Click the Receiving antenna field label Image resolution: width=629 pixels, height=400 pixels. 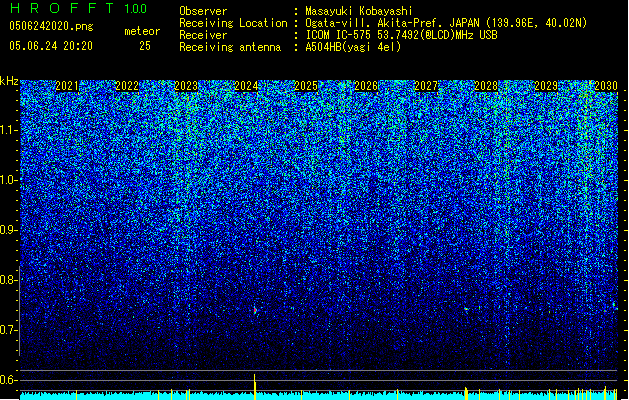click(x=230, y=47)
